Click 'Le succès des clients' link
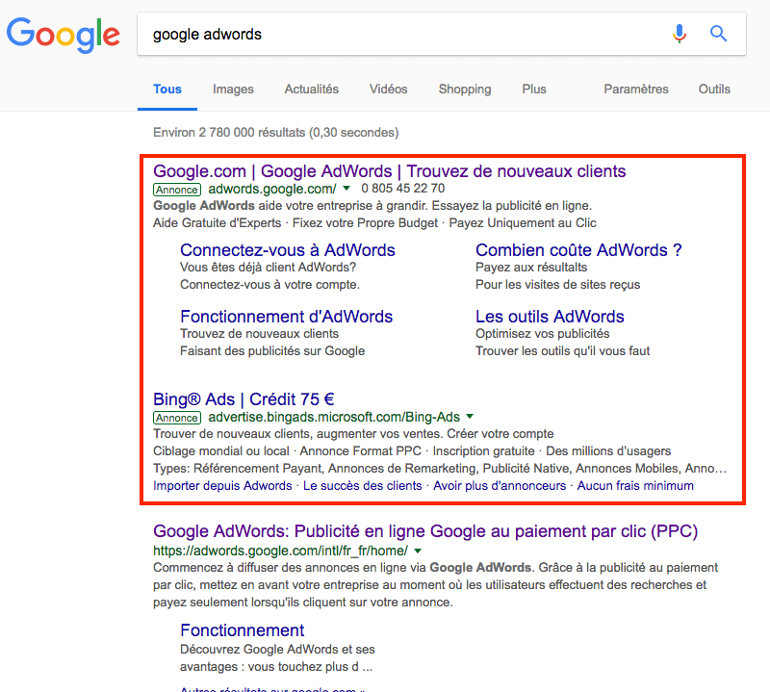This screenshot has width=770, height=692. pos(362,486)
